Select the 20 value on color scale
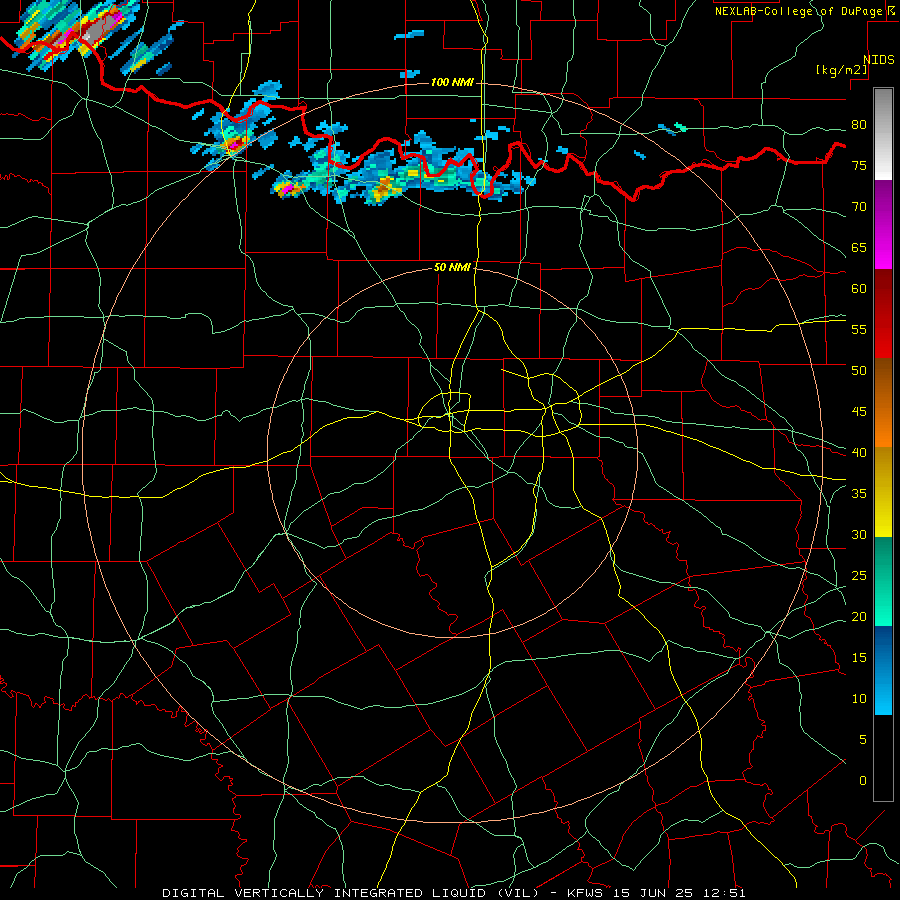900x900 pixels. (859, 616)
